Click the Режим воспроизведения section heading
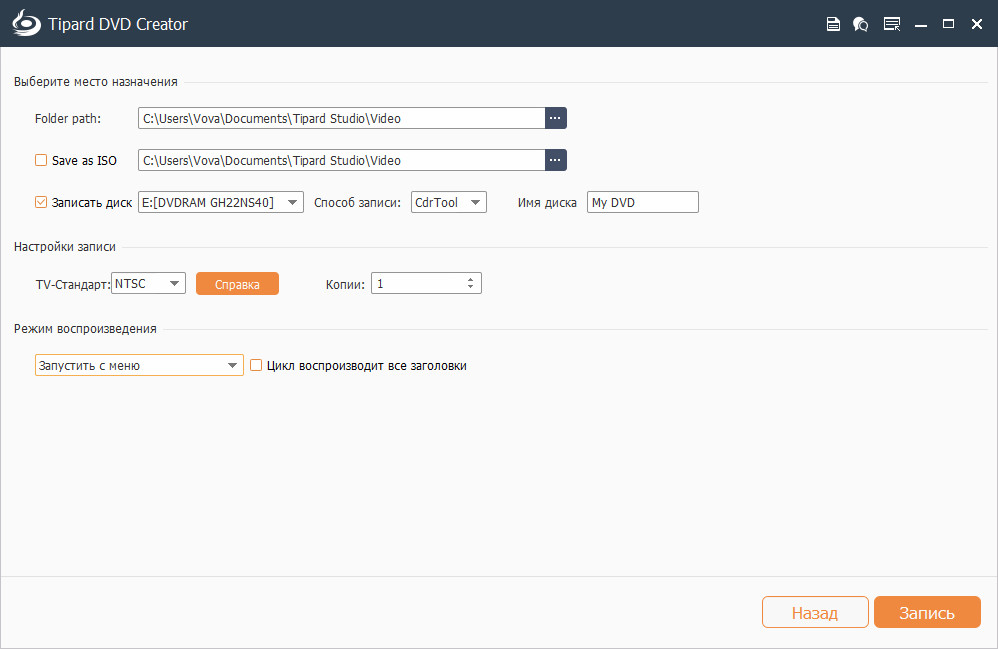The height and width of the screenshot is (649, 998). 85,329
